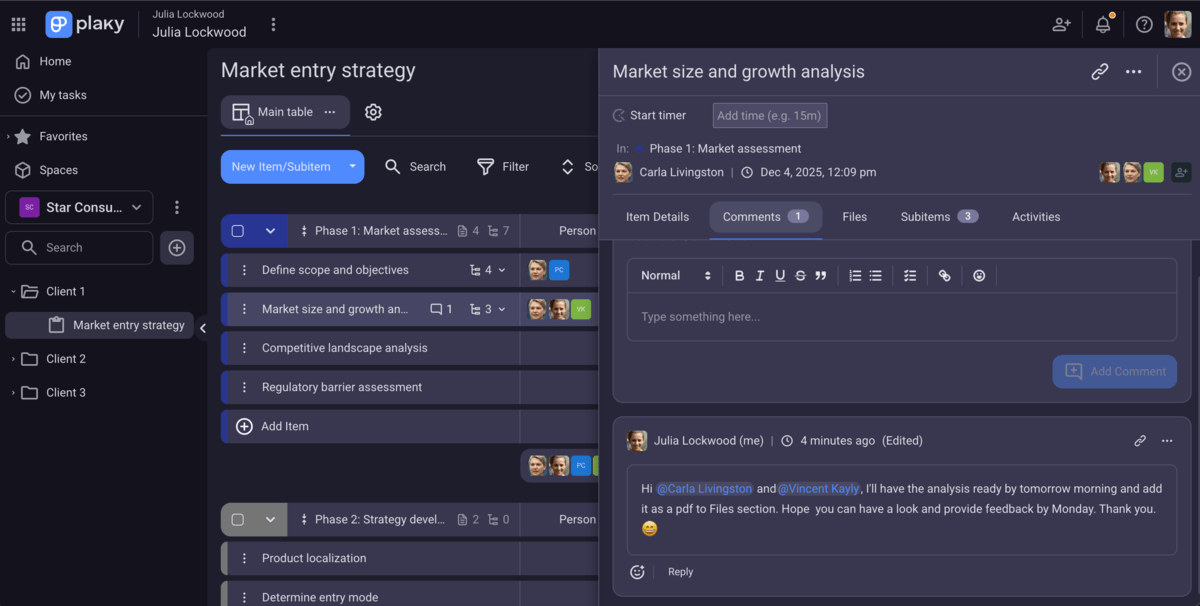Insert emoji in comment editor
The image size is (1200, 606).
click(979, 276)
